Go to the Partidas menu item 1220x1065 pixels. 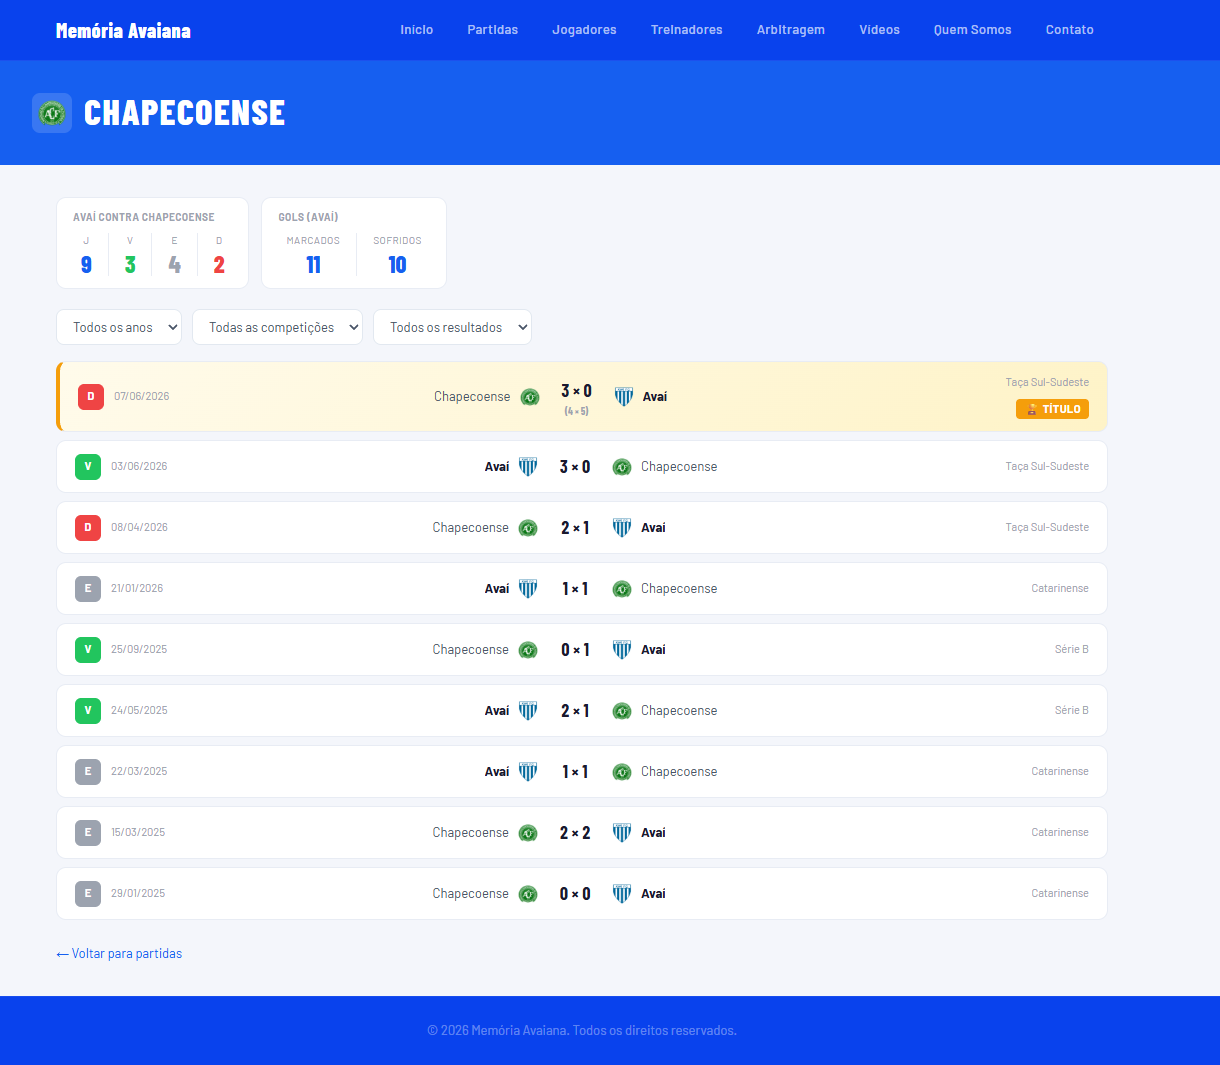pos(493,30)
